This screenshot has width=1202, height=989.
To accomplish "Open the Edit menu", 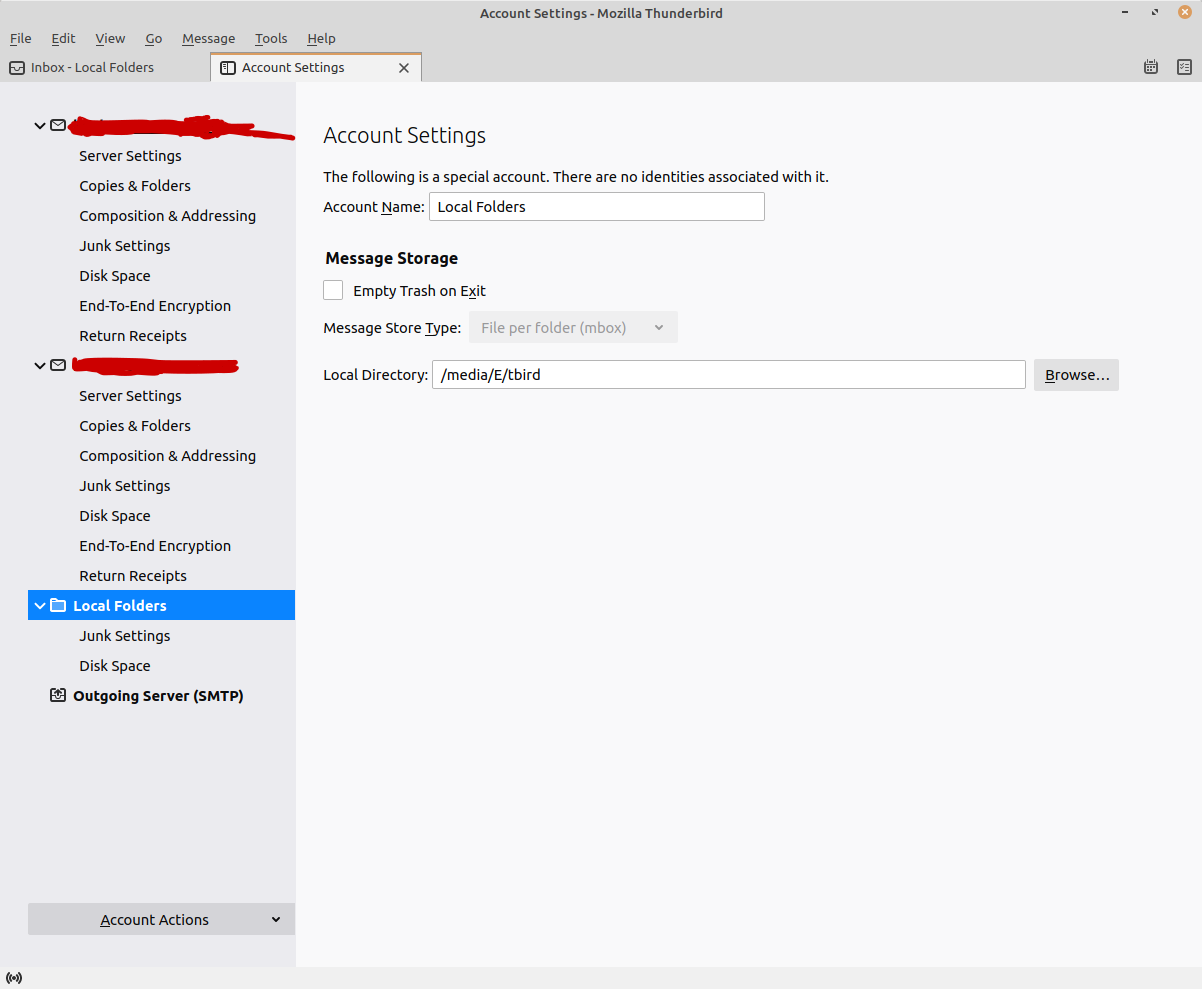I will 63,38.
